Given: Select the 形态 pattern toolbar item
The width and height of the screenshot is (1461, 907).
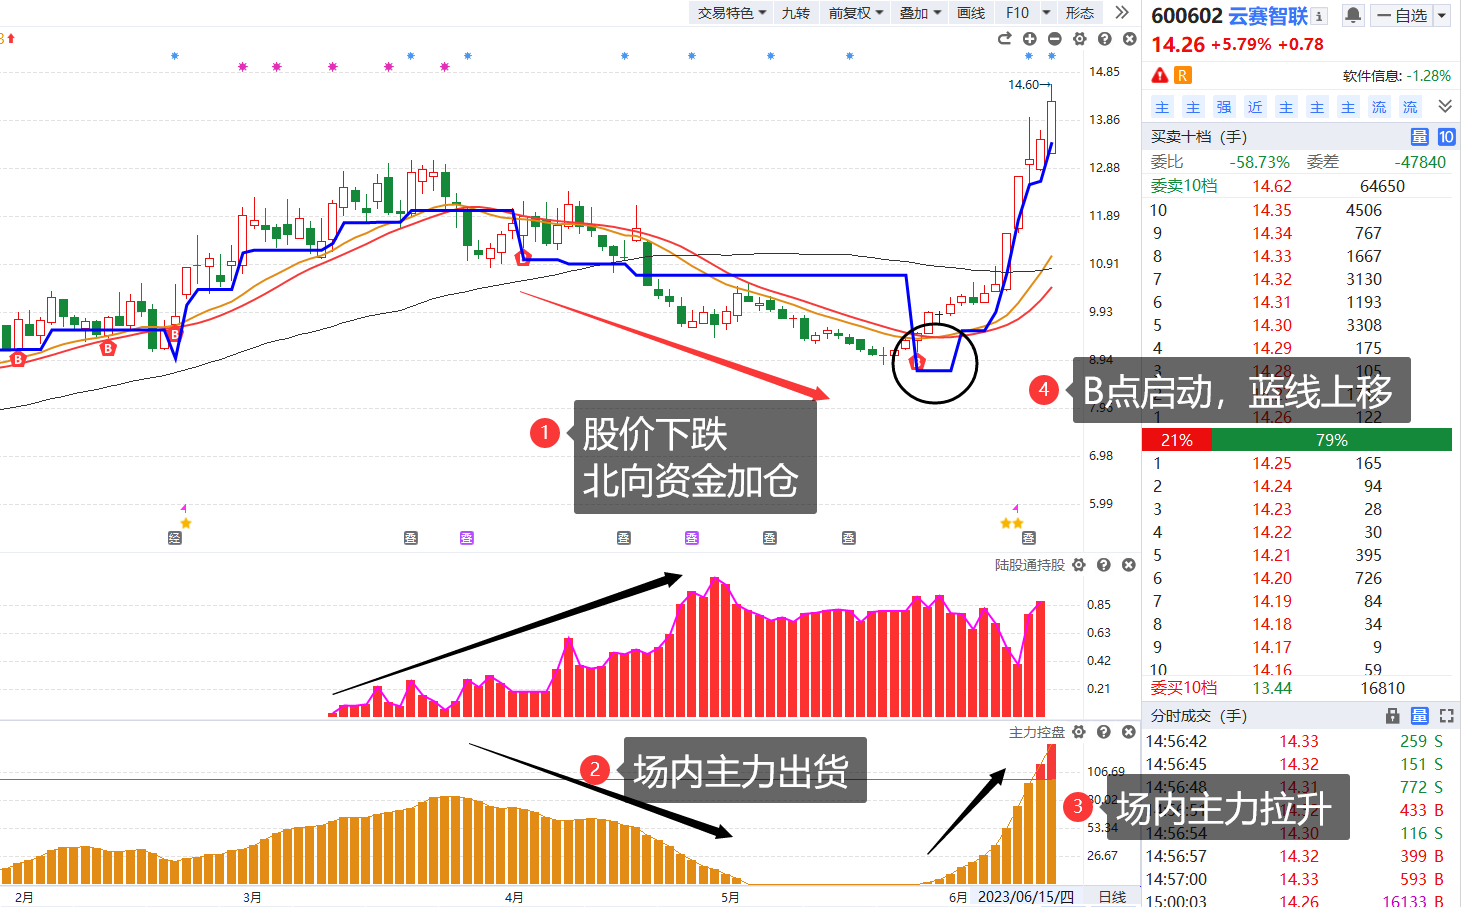Looking at the screenshot, I should click(1080, 13).
